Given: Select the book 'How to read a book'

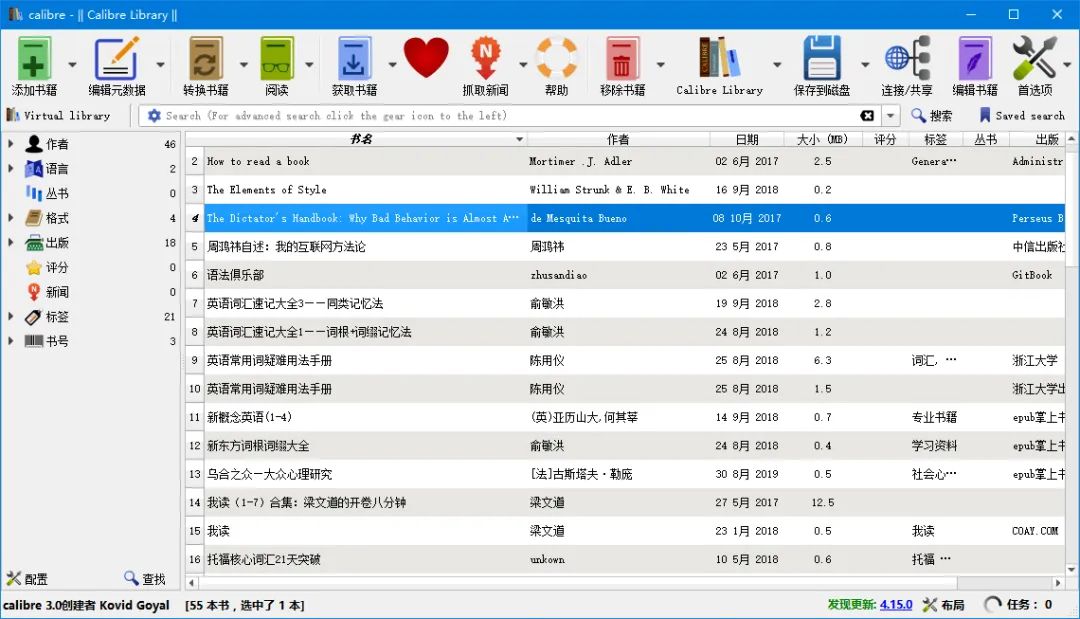Looking at the screenshot, I should point(258,161).
